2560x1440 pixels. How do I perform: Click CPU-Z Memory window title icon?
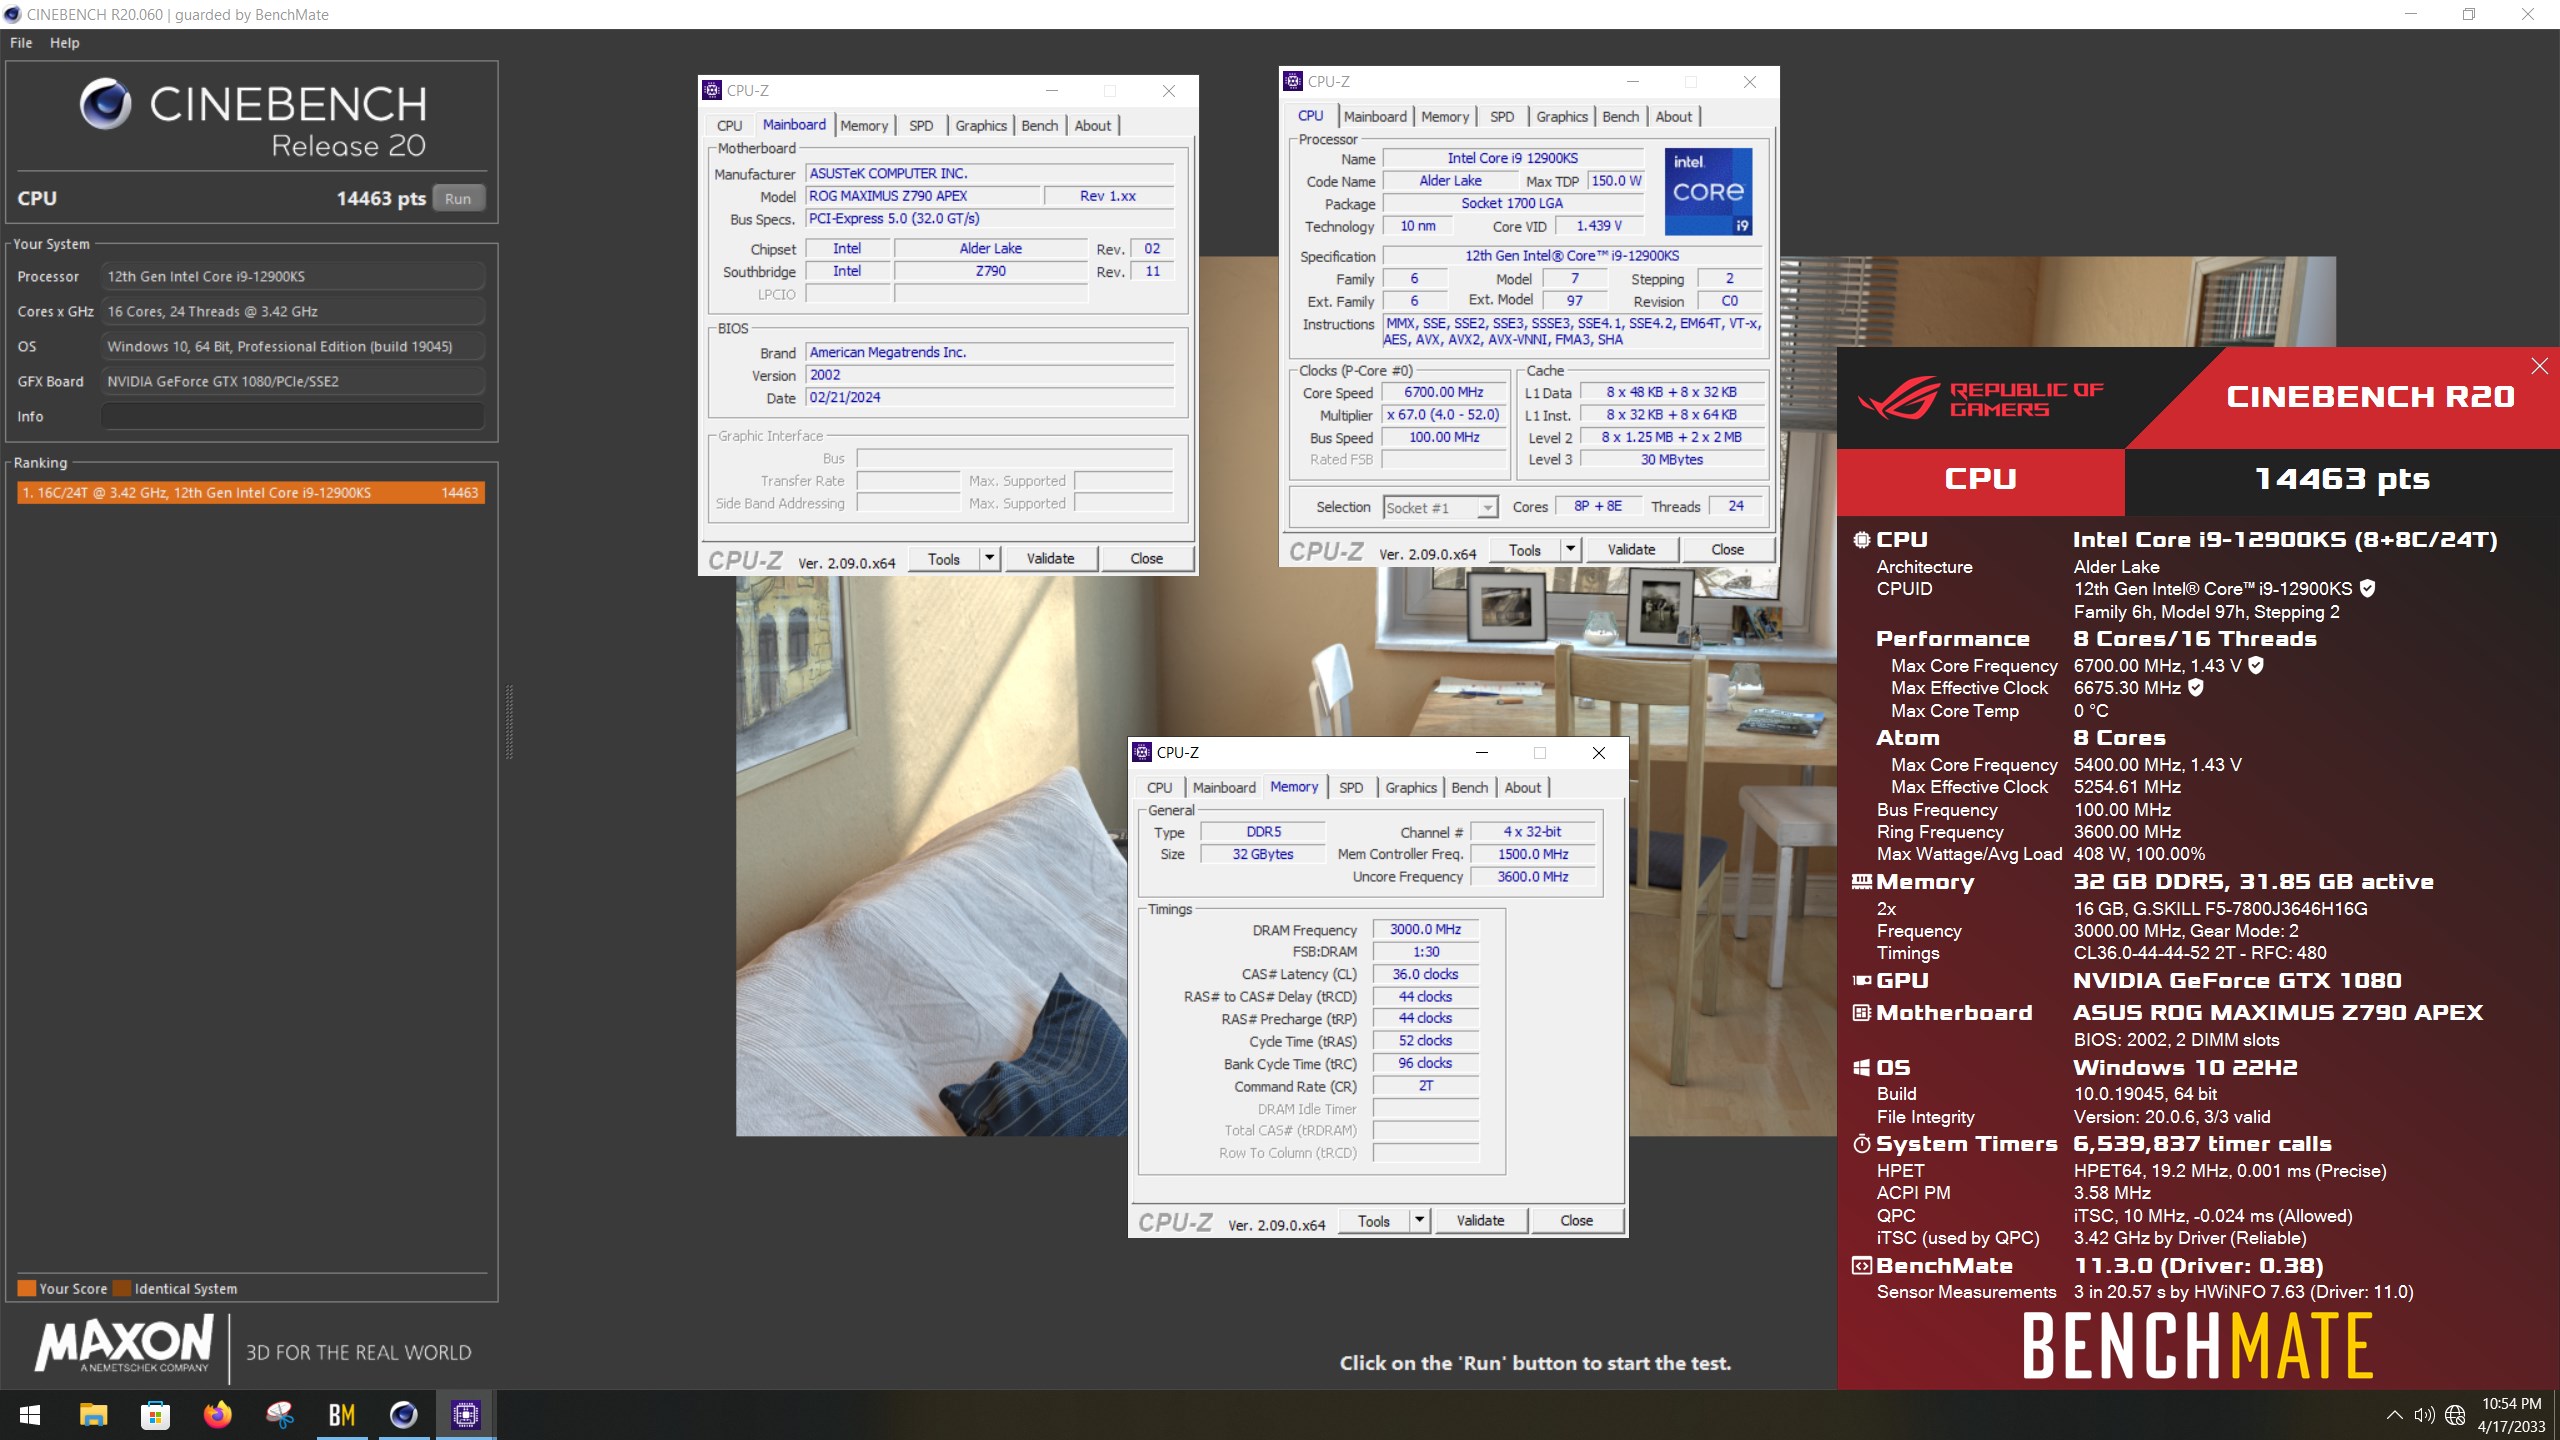(x=1142, y=752)
